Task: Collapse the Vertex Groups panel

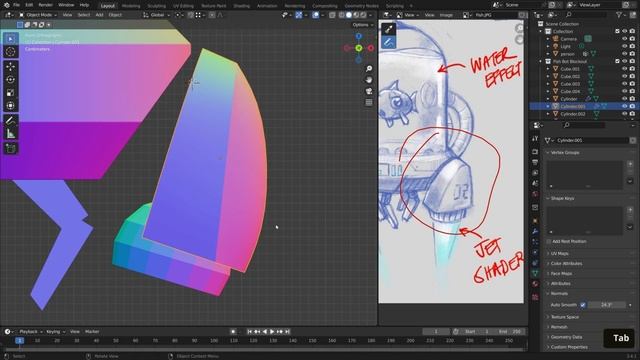Action: [x=565, y=153]
